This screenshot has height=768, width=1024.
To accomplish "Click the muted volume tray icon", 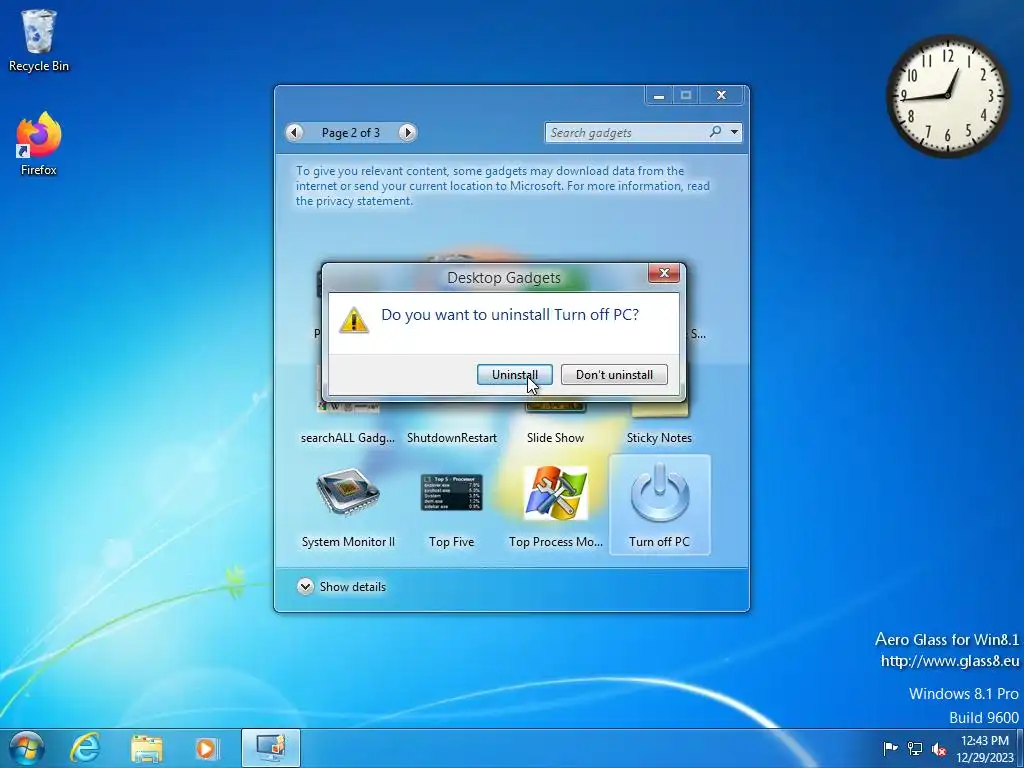I will click(x=939, y=749).
